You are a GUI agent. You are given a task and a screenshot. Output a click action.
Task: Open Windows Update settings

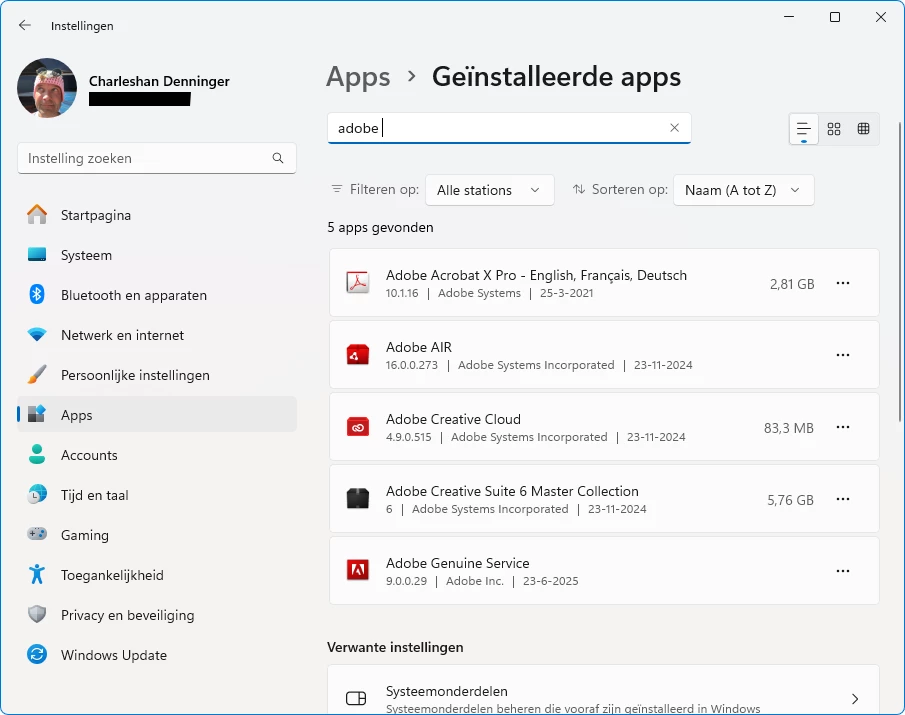coord(157,655)
